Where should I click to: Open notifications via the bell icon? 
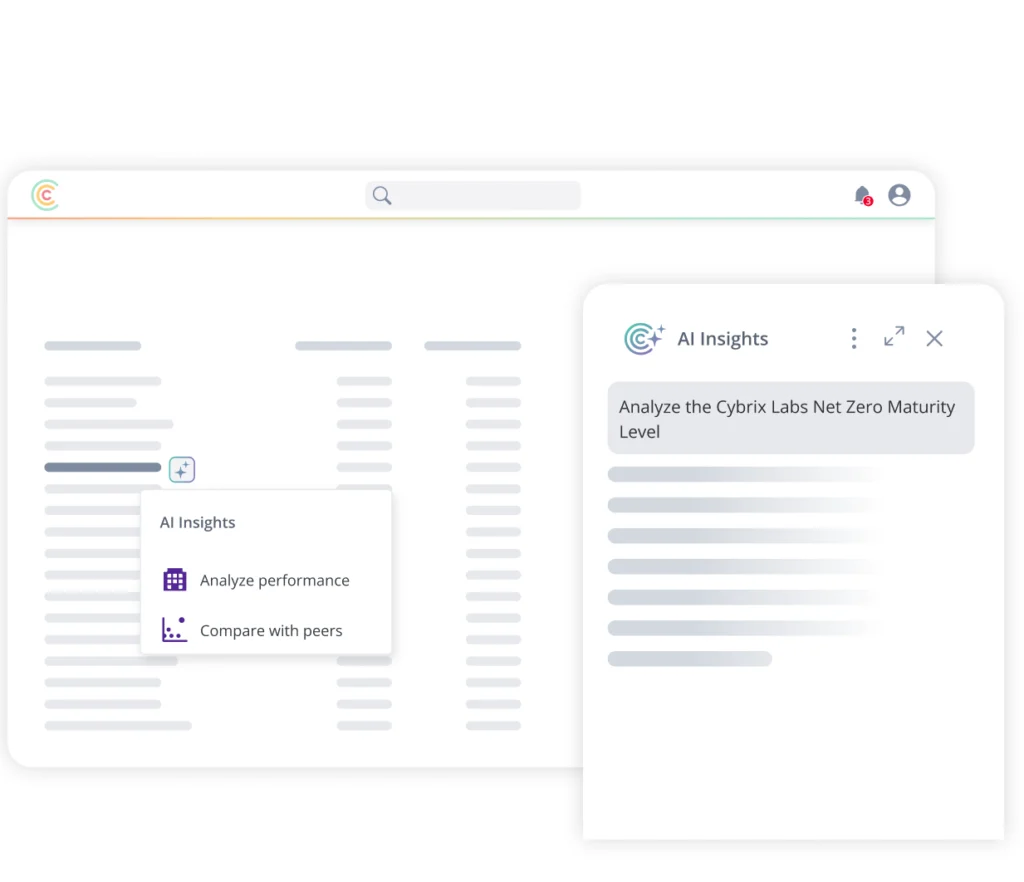[x=861, y=194]
